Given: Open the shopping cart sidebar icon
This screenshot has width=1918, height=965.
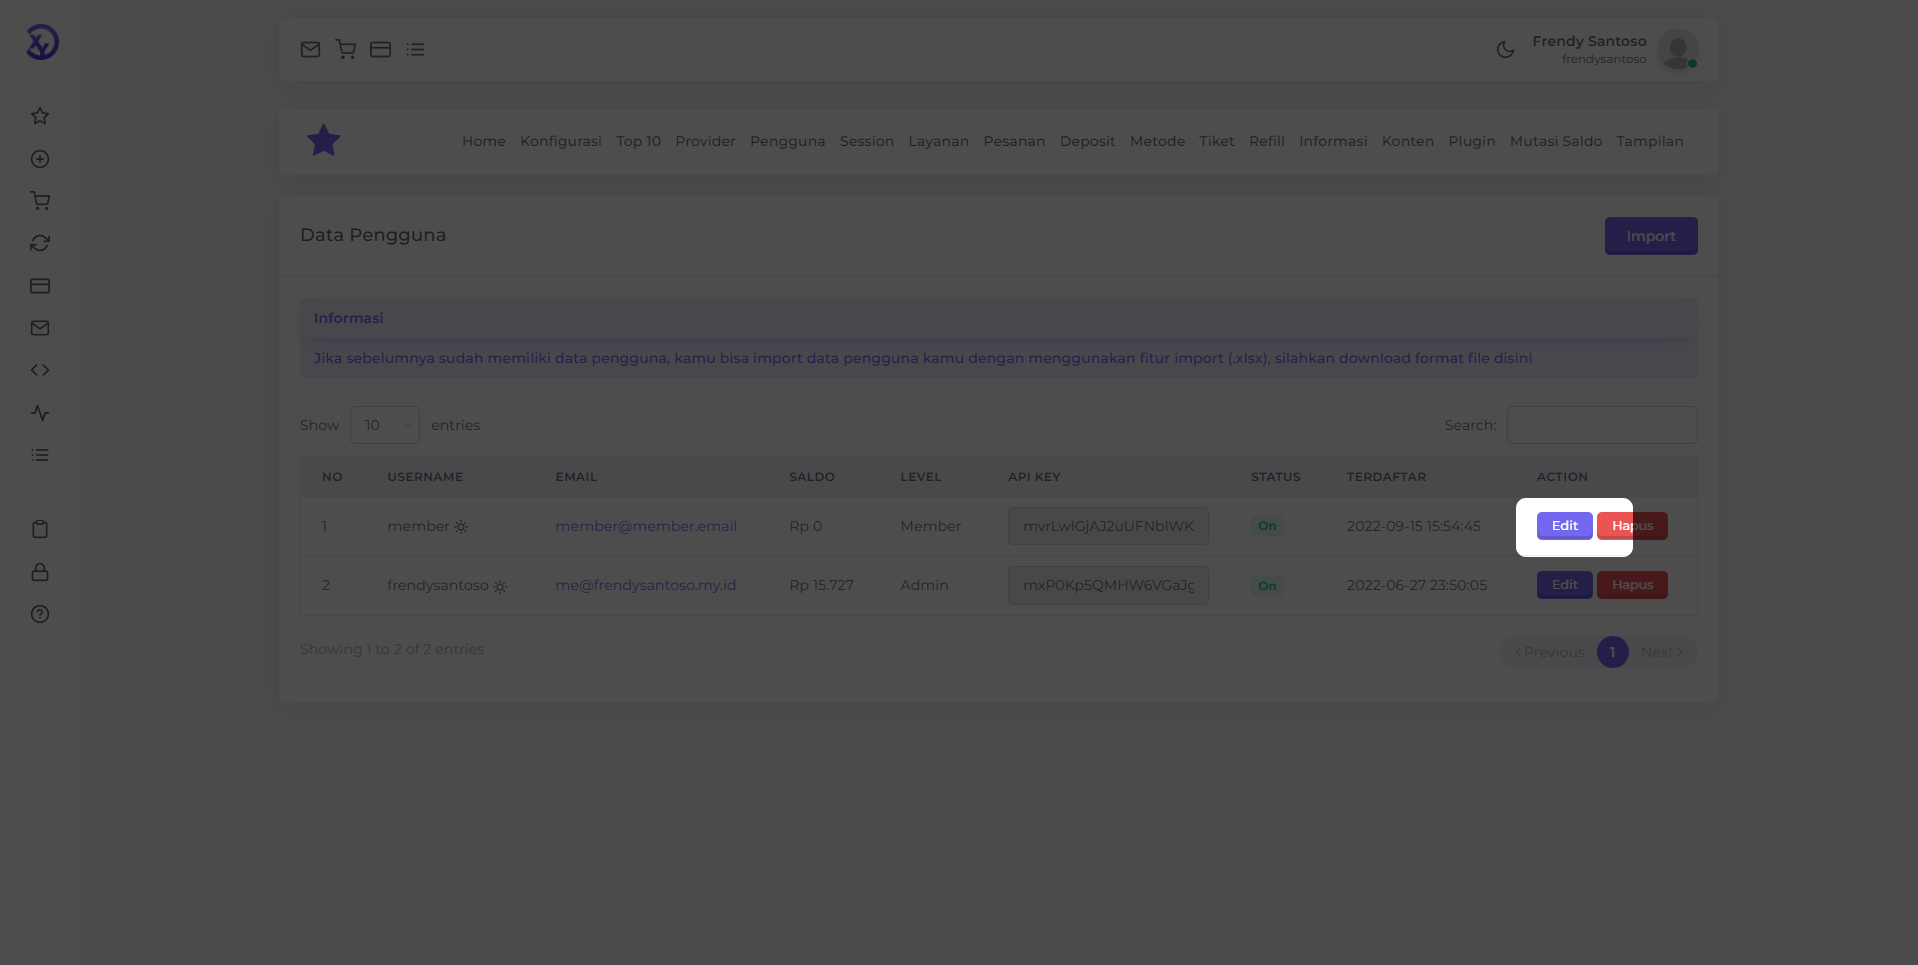Looking at the screenshot, I should tap(40, 201).
